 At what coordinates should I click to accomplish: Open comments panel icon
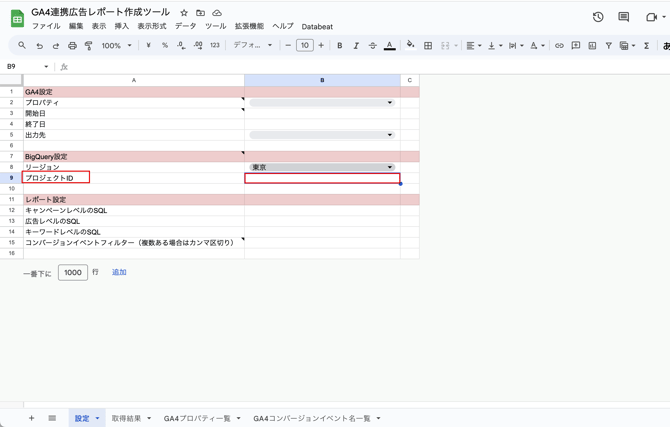(x=623, y=17)
